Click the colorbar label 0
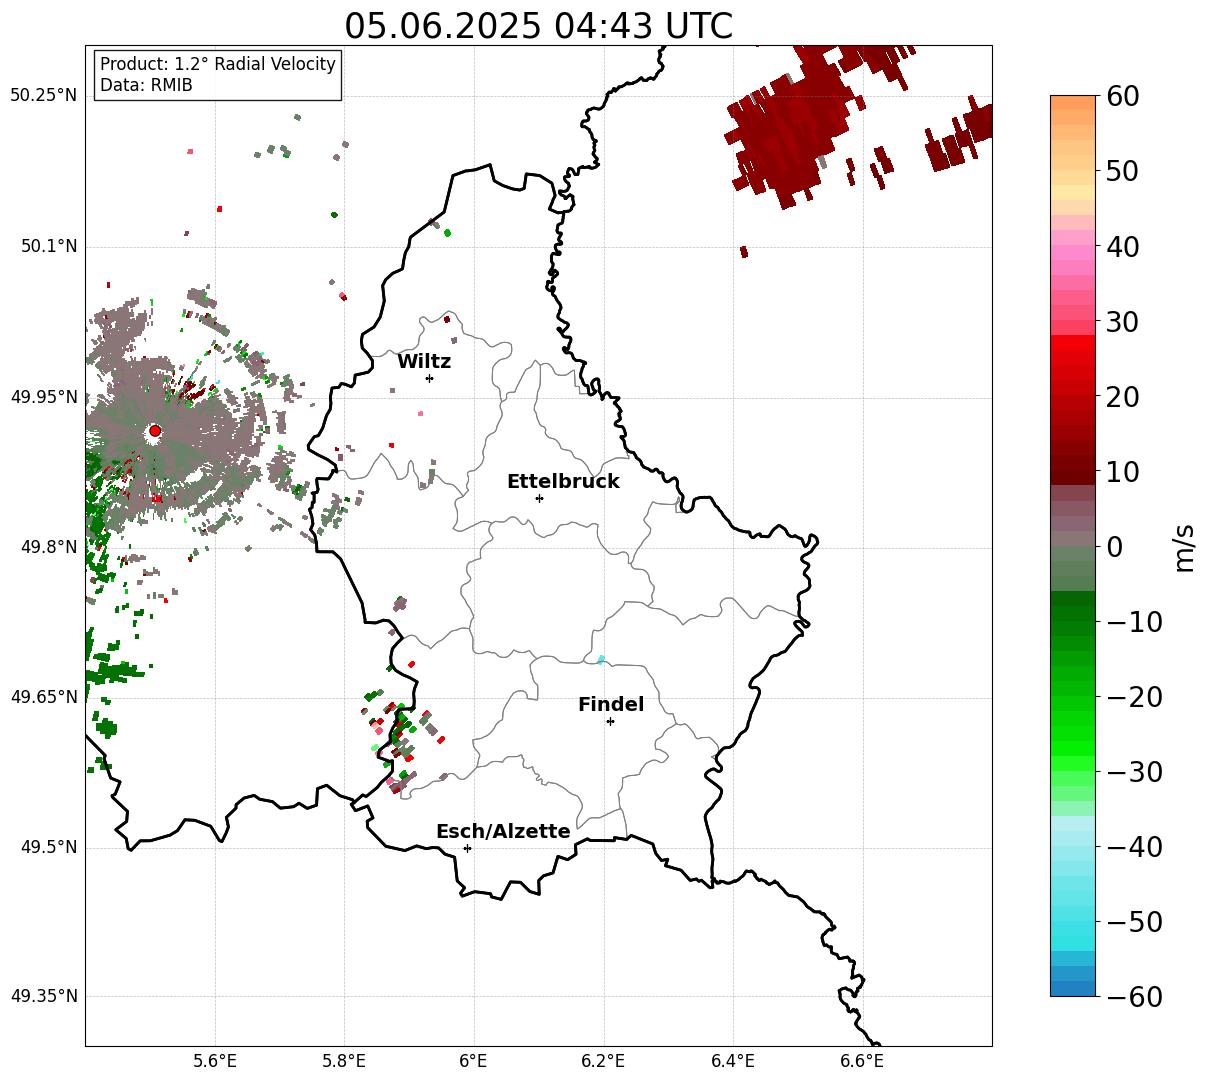Image resolution: width=1207 pixels, height=1081 pixels. pos(1114,547)
